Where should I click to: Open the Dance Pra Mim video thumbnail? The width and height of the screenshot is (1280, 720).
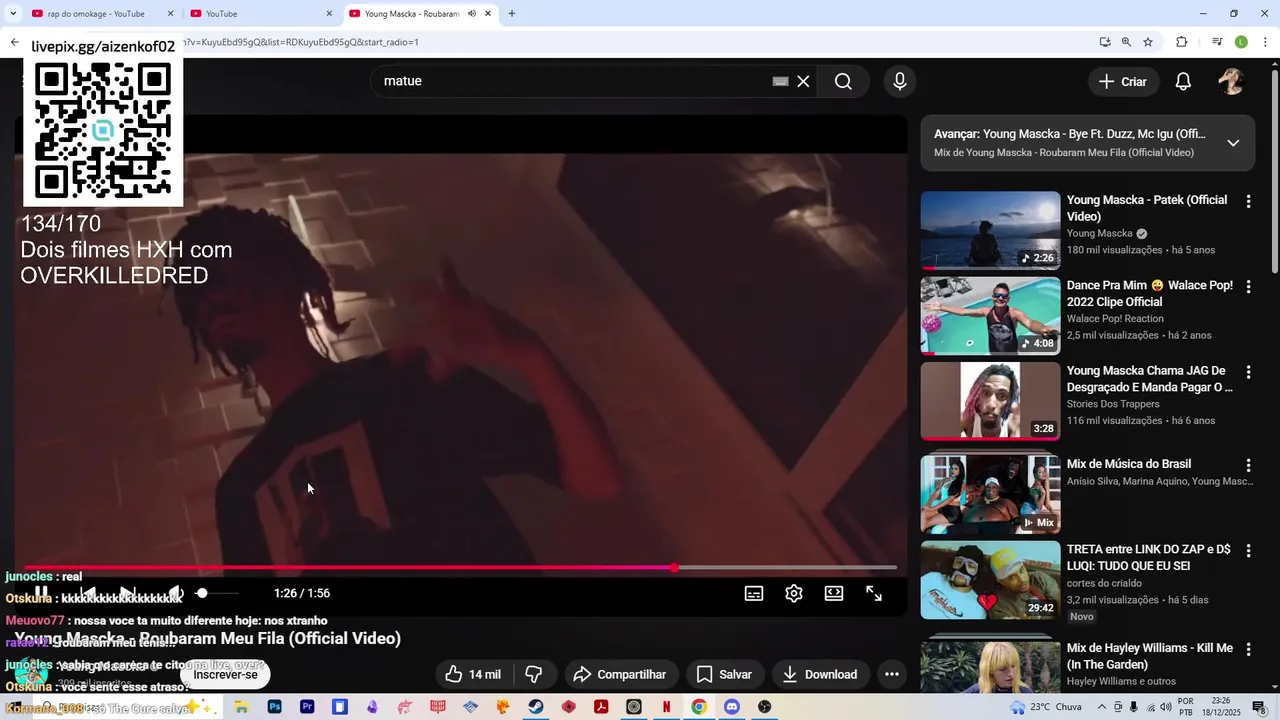click(x=990, y=316)
